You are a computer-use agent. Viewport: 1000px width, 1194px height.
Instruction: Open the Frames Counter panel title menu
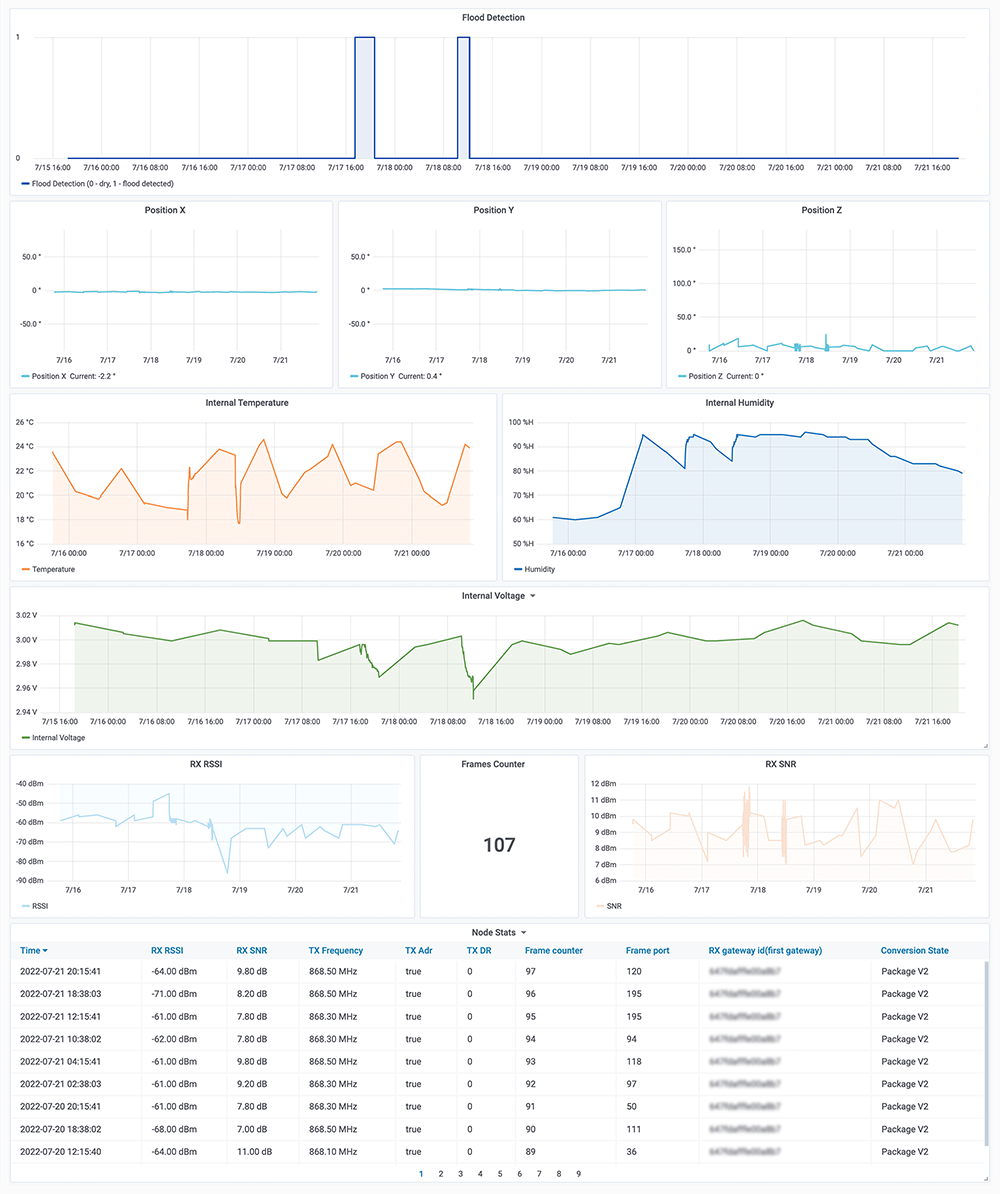pos(493,764)
